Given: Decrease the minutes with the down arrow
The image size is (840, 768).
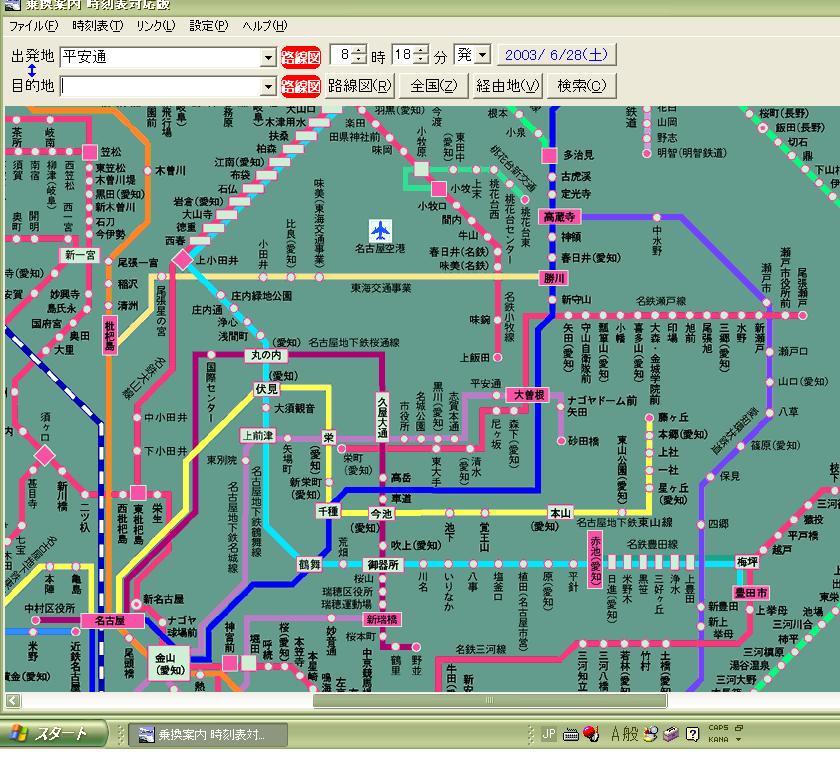Looking at the screenshot, I should coord(422,59).
